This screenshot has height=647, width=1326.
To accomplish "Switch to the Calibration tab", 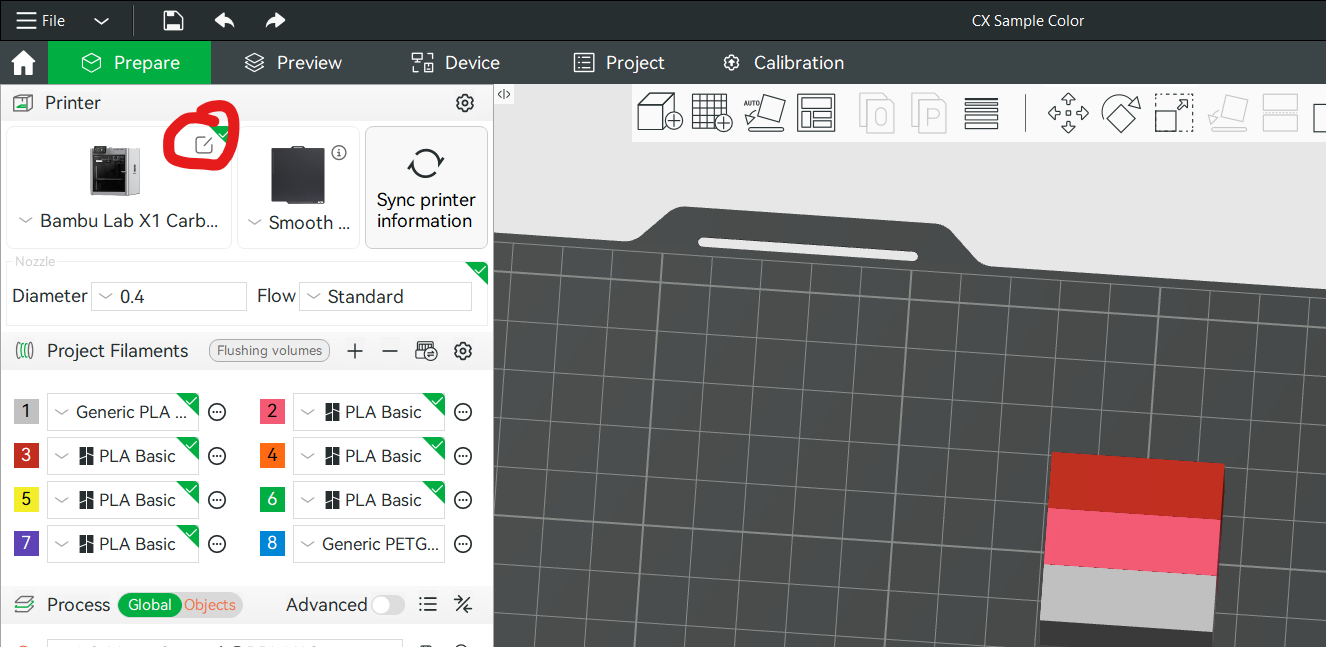I will point(783,63).
